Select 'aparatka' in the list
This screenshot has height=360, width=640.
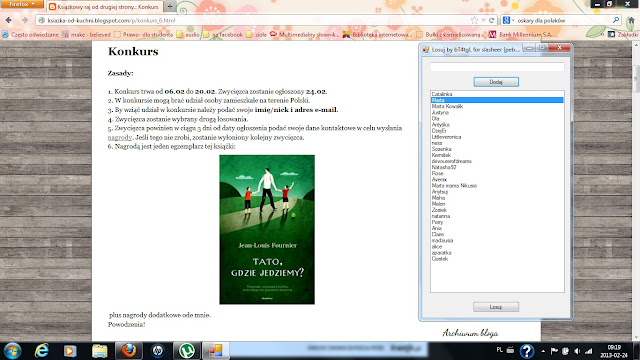pyautogui.click(x=441, y=253)
